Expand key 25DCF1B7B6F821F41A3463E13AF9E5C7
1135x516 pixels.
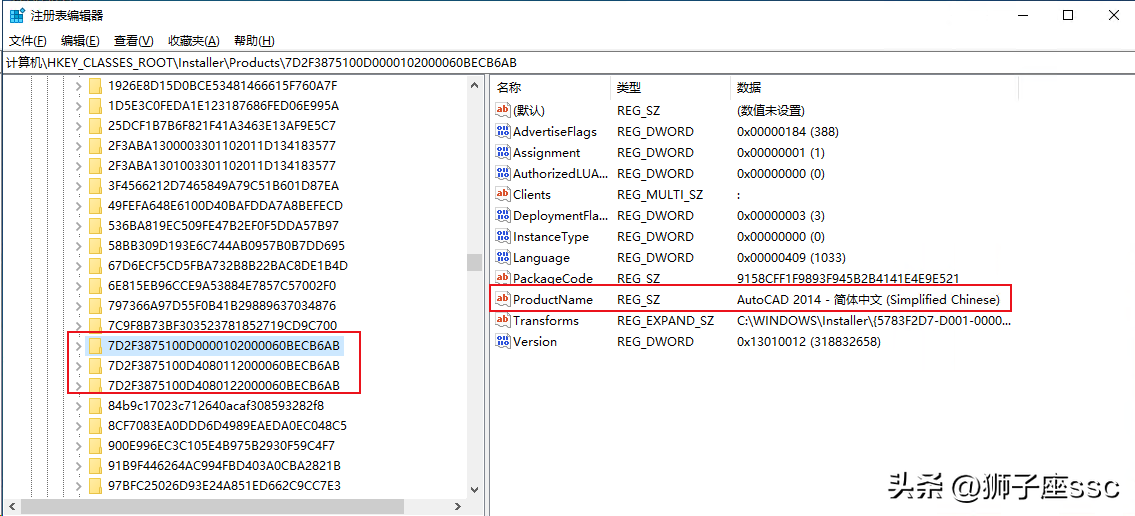tap(79, 126)
